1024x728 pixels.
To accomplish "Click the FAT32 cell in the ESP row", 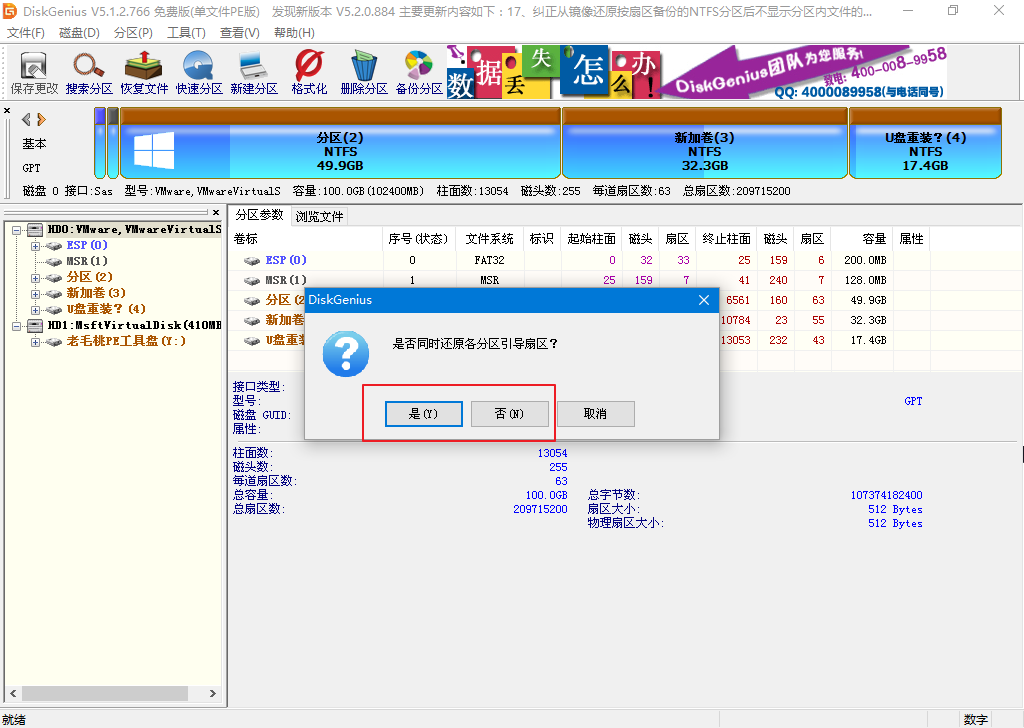I will 489,261.
